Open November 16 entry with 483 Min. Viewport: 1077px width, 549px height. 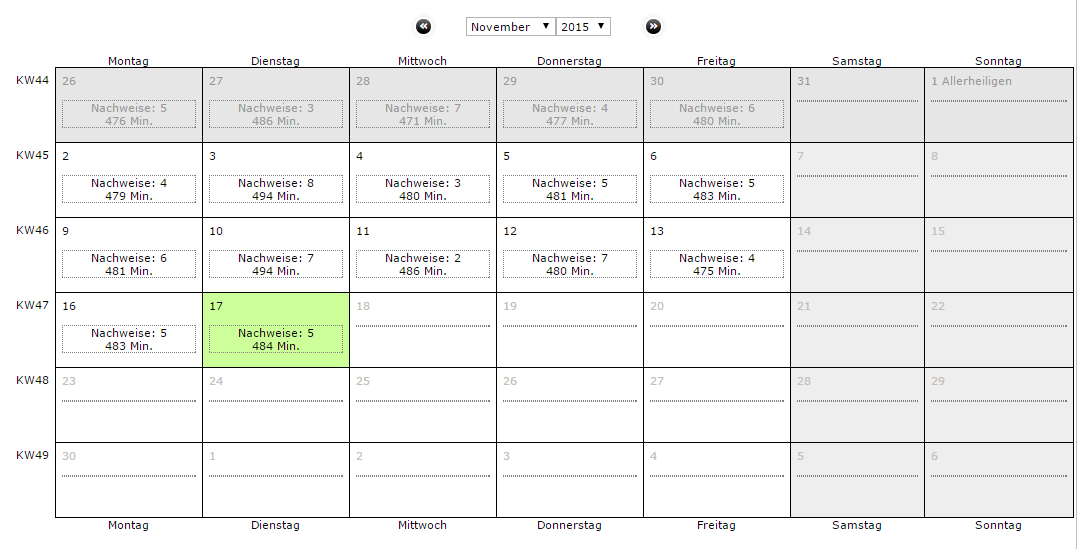click(x=128, y=339)
